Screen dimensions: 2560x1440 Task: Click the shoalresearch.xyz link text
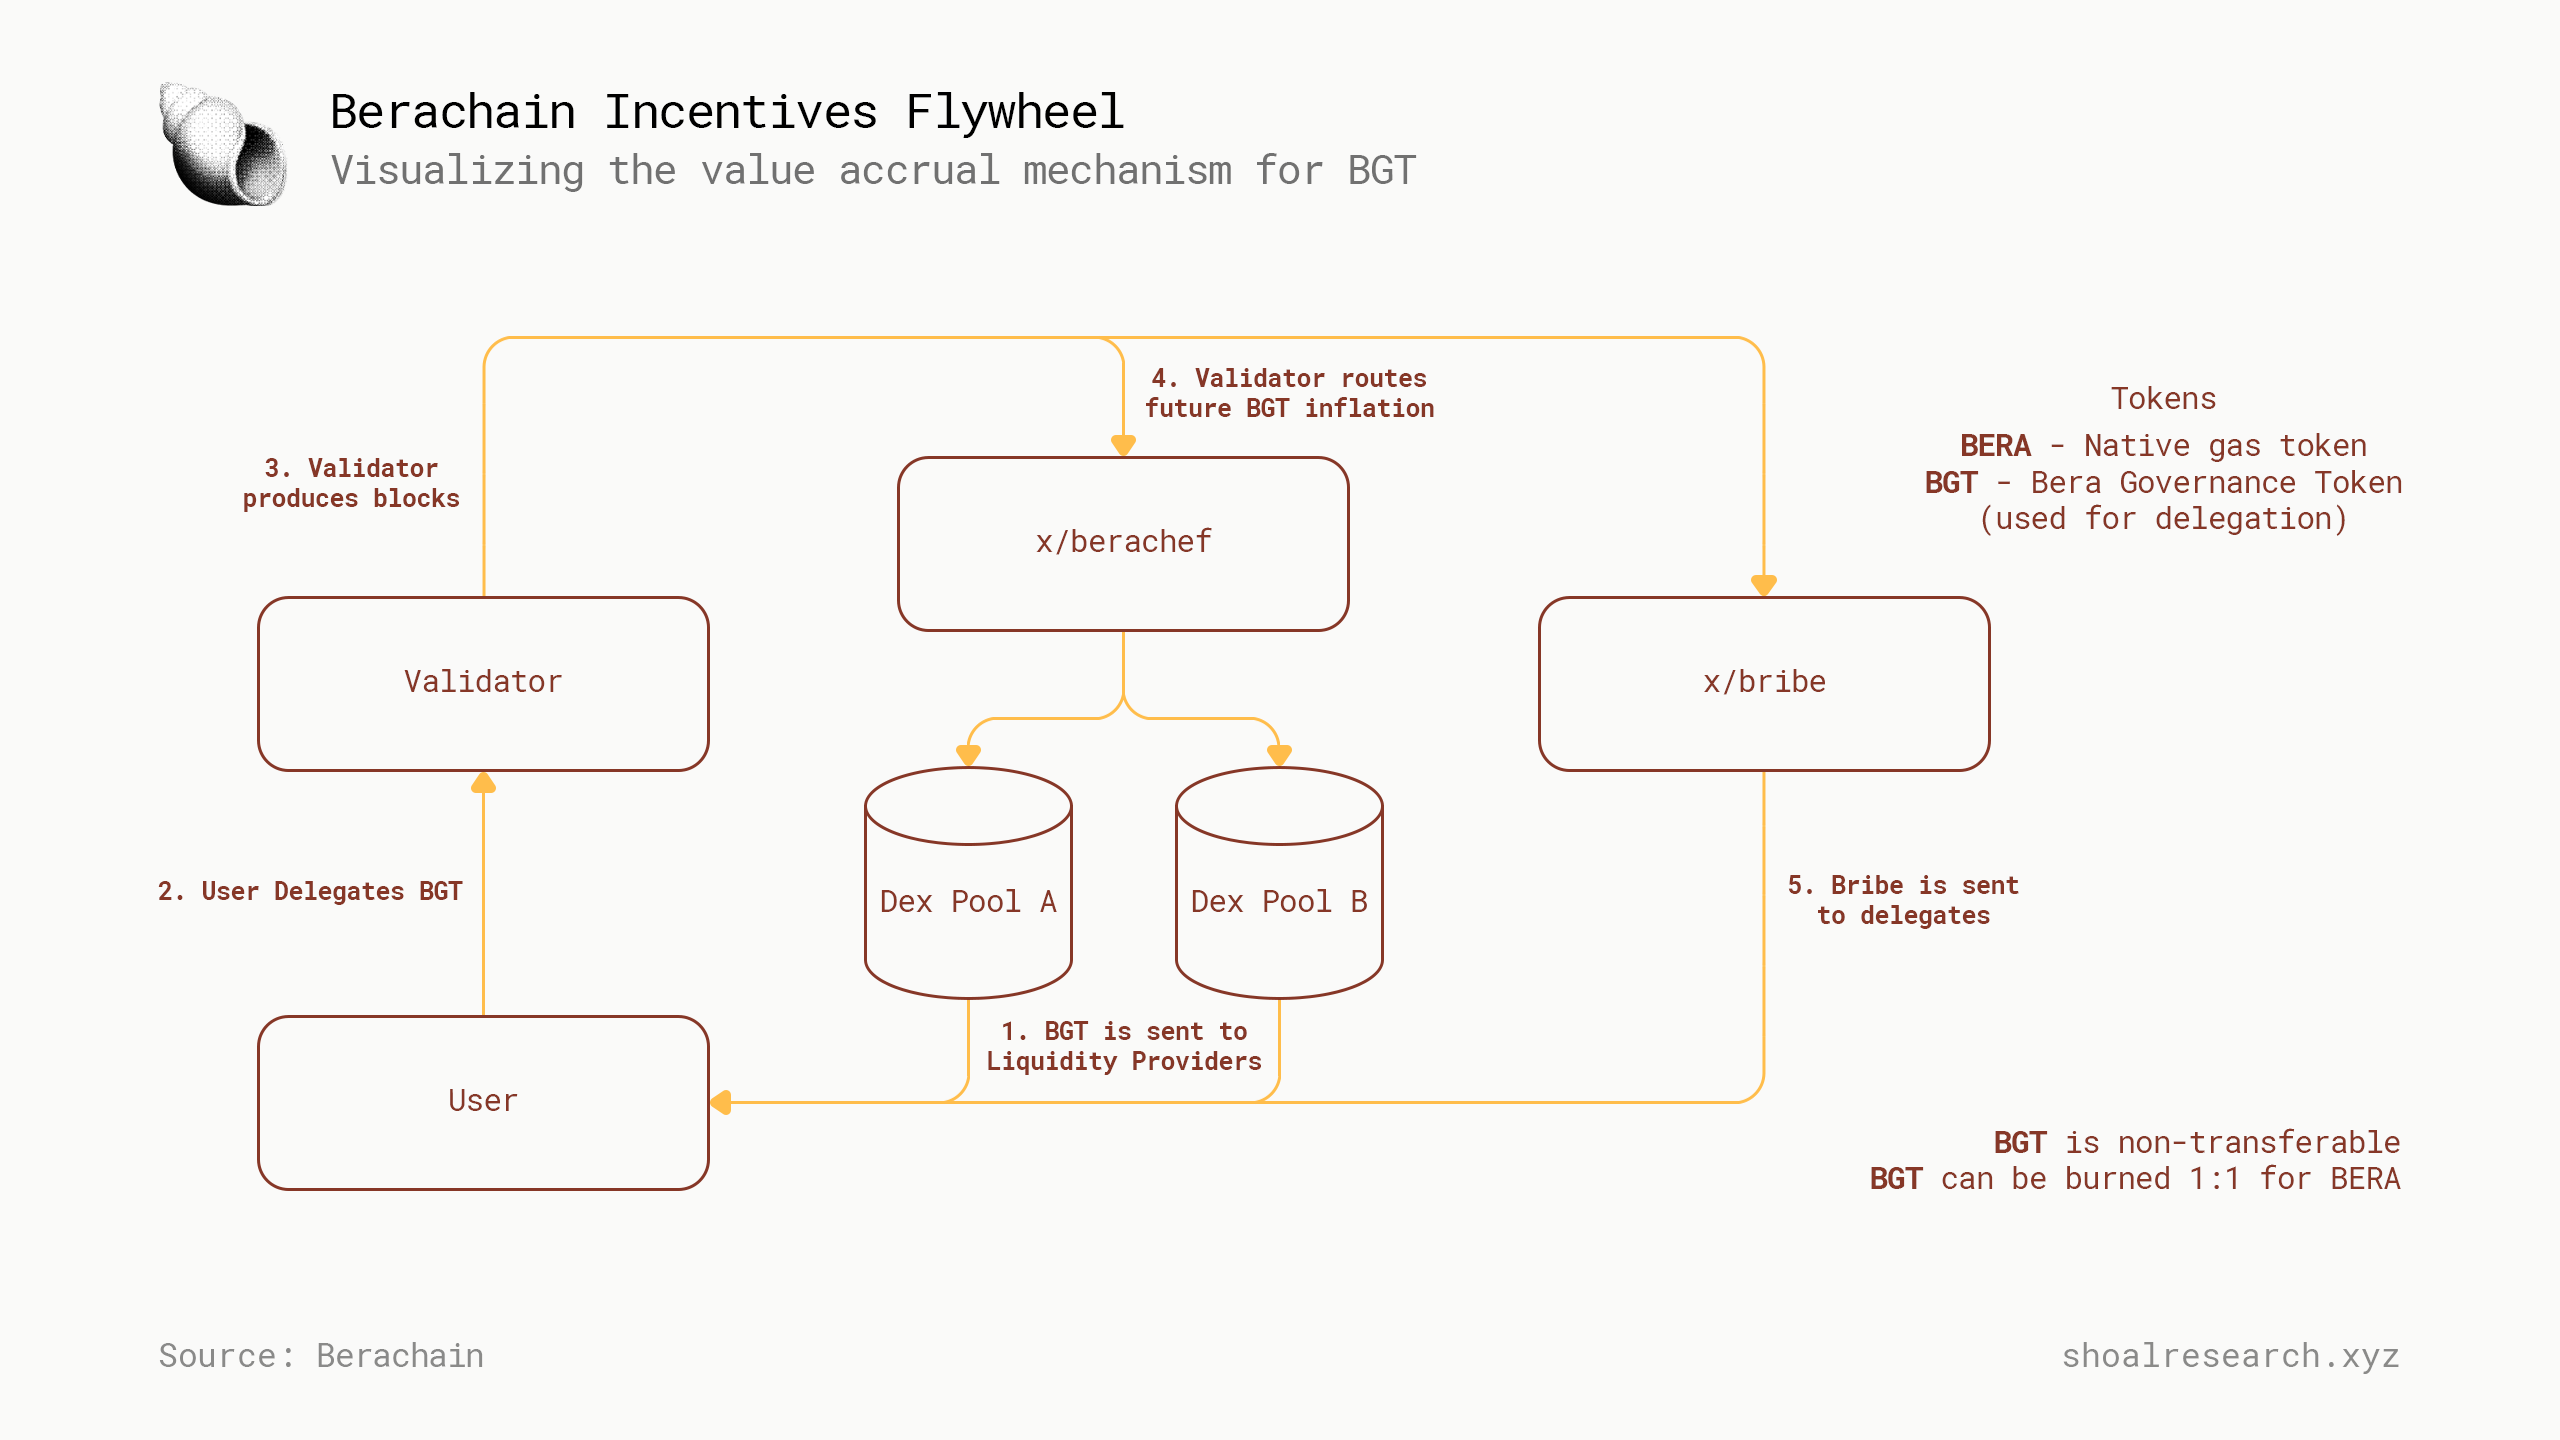2230,1356
